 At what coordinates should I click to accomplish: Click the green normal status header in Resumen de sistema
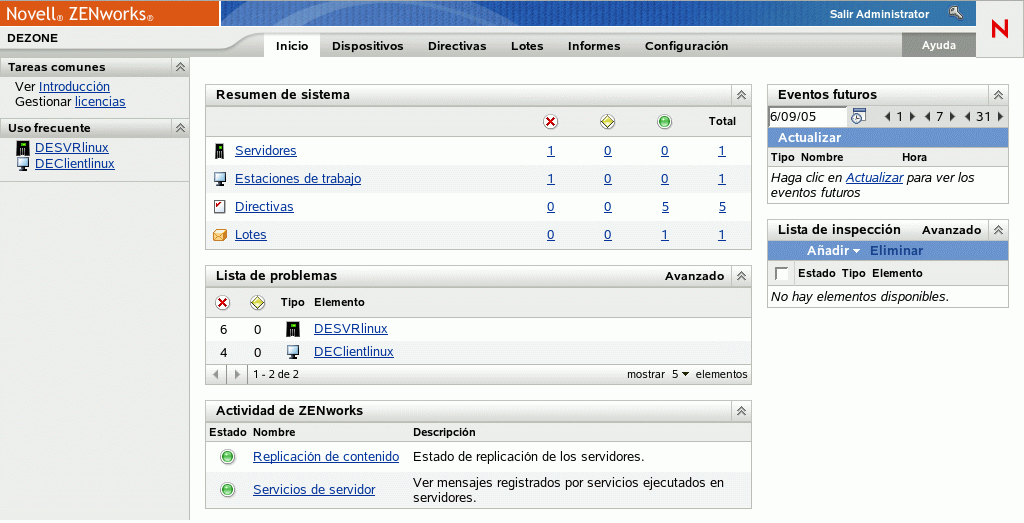coord(664,121)
